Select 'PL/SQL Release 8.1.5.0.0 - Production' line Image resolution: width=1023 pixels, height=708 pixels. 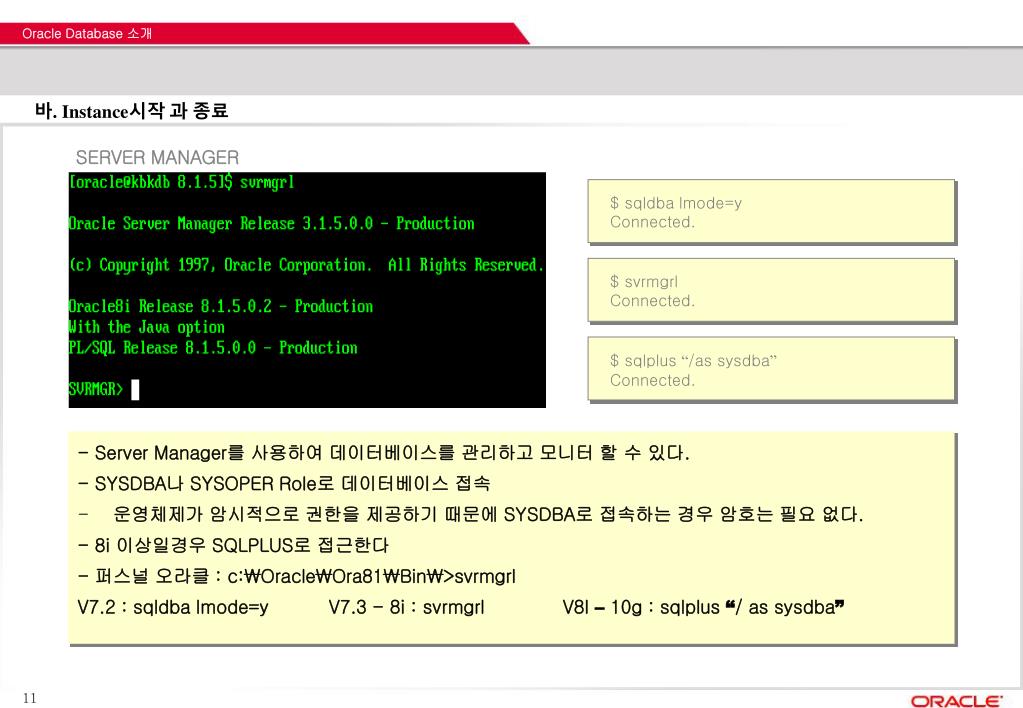coord(213,348)
